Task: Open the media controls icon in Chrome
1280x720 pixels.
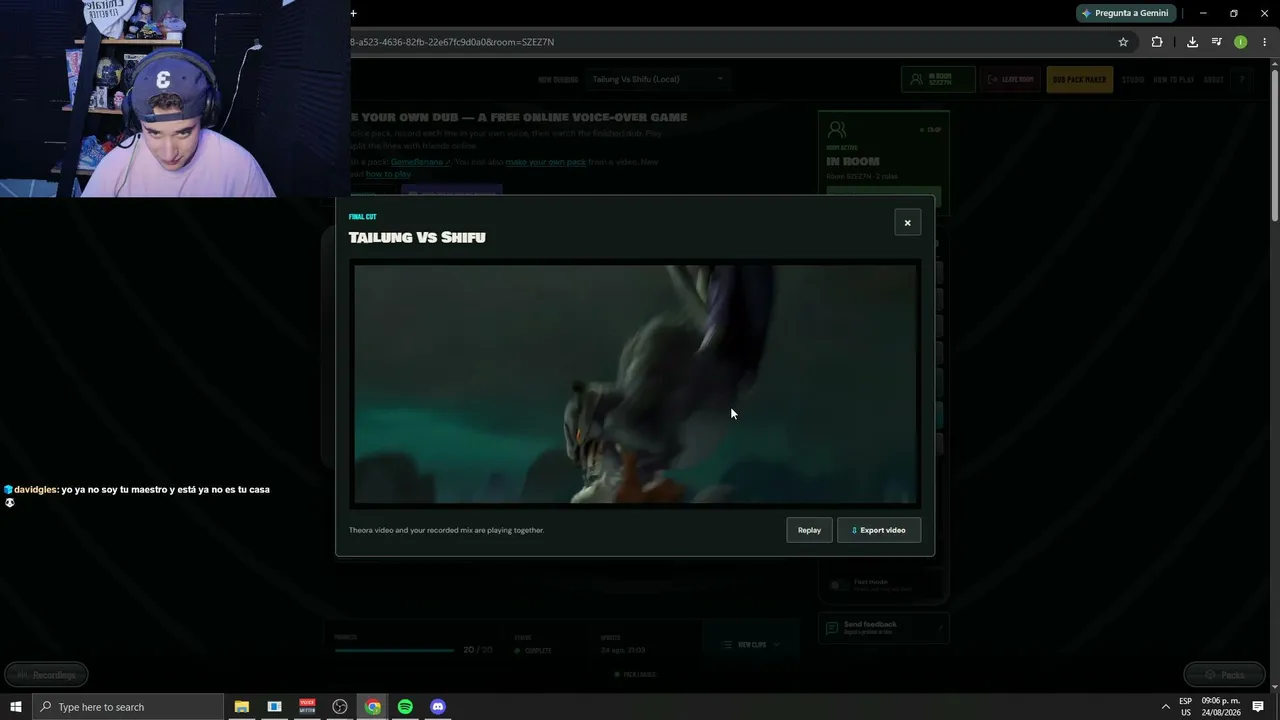Action: [x=1216, y=42]
